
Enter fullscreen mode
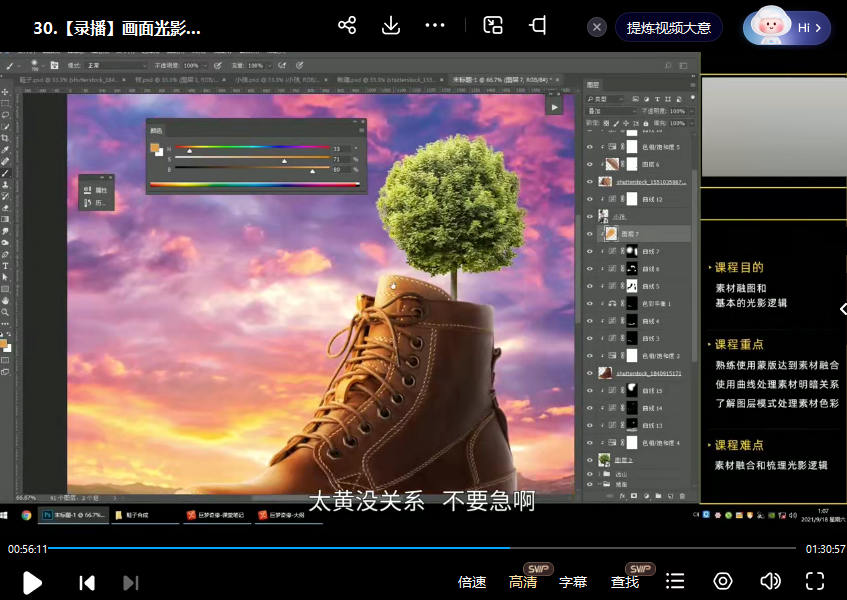pyautogui.click(x=815, y=582)
